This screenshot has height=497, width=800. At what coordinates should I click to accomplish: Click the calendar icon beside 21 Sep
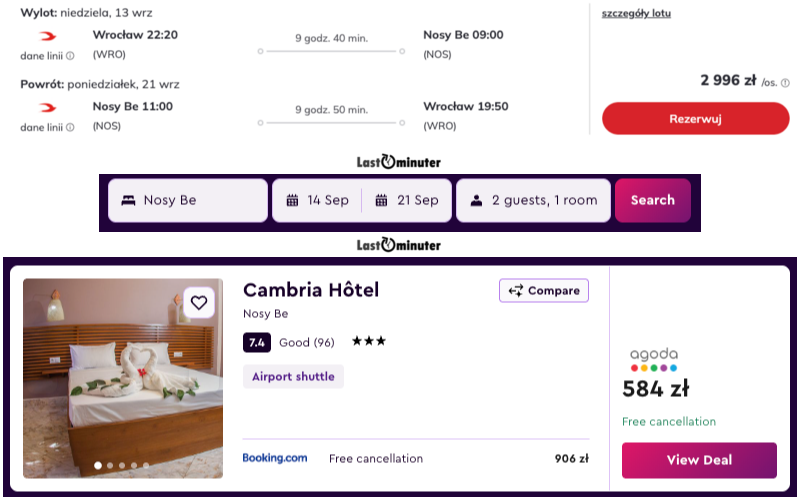tap(382, 201)
